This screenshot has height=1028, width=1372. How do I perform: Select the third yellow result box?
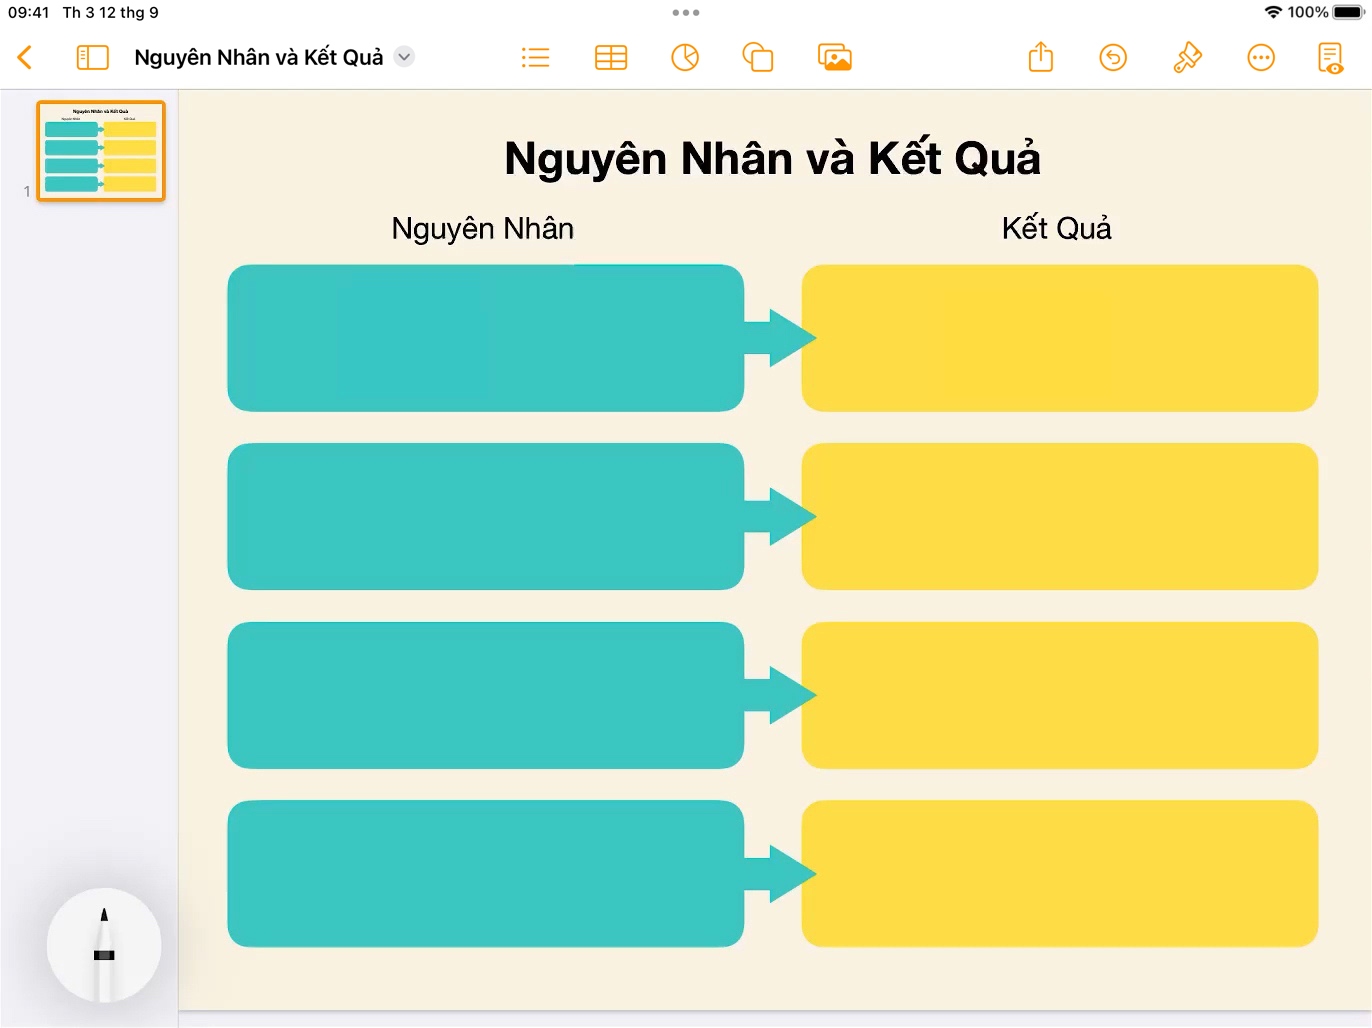coord(1060,695)
